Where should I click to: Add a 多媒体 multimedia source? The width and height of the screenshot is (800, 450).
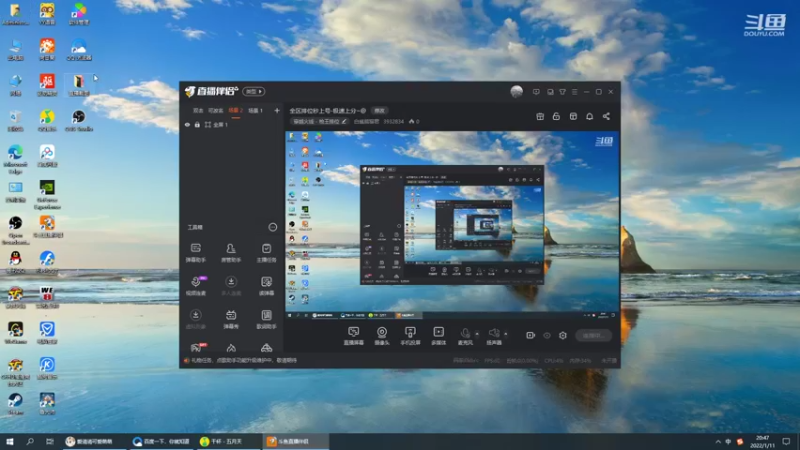438,336
